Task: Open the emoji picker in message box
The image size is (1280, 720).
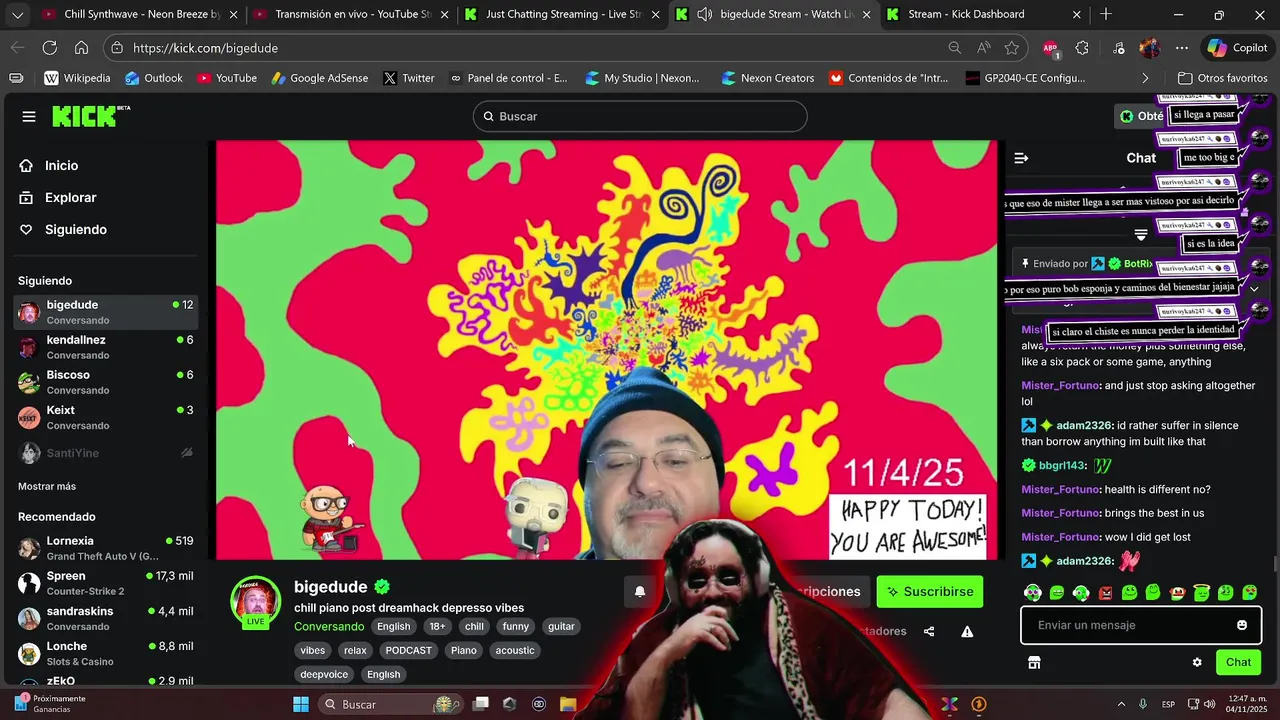Action: (1242, 625)
